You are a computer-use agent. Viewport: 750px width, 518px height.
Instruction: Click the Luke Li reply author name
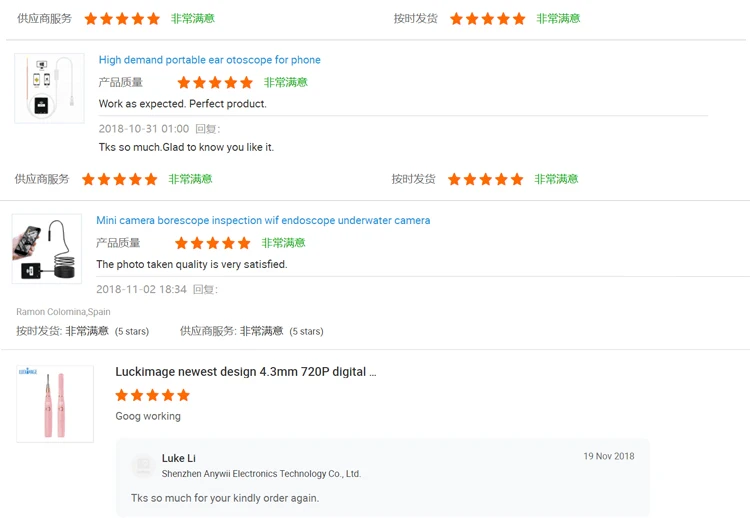click(x=178, y=458)
